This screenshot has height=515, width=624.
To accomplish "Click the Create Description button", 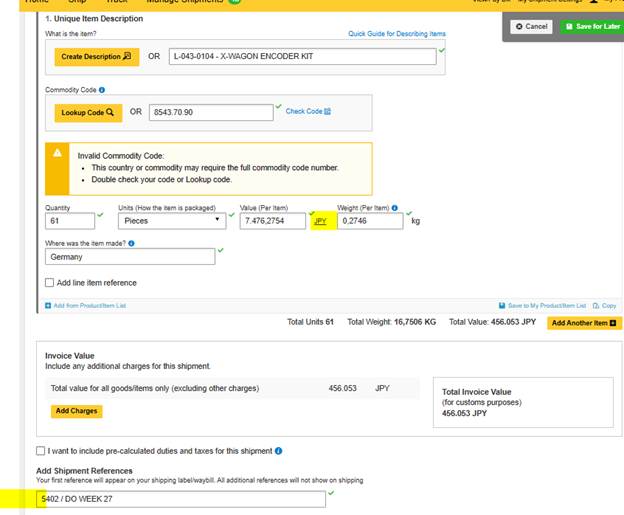I will (x=97, y=57).
